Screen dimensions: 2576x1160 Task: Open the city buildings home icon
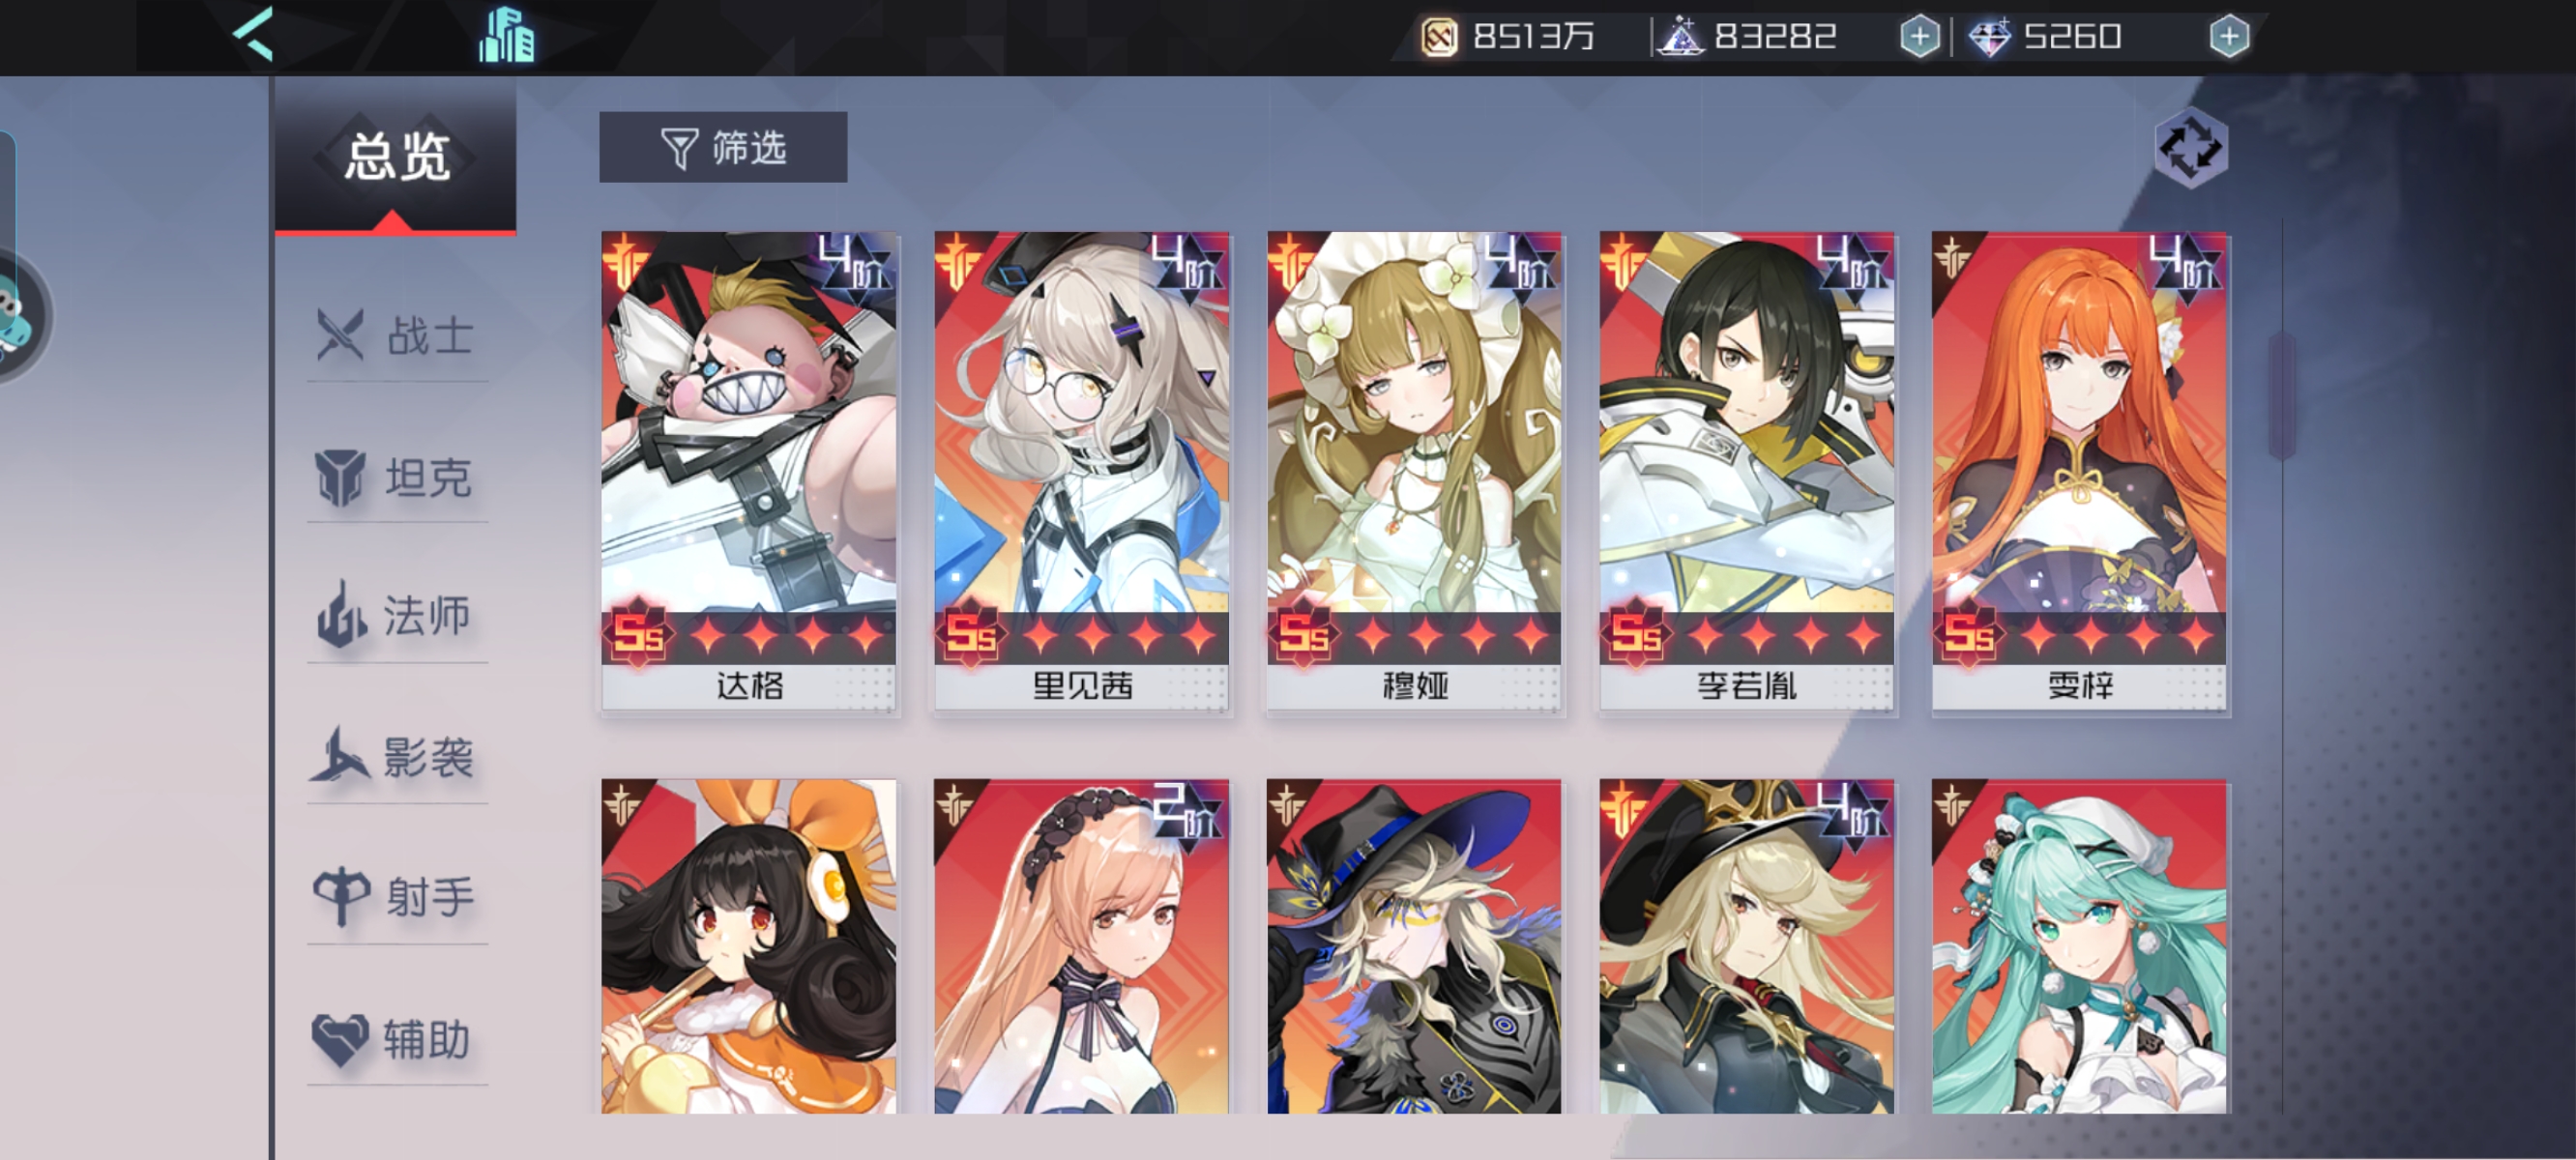[506, 36]
